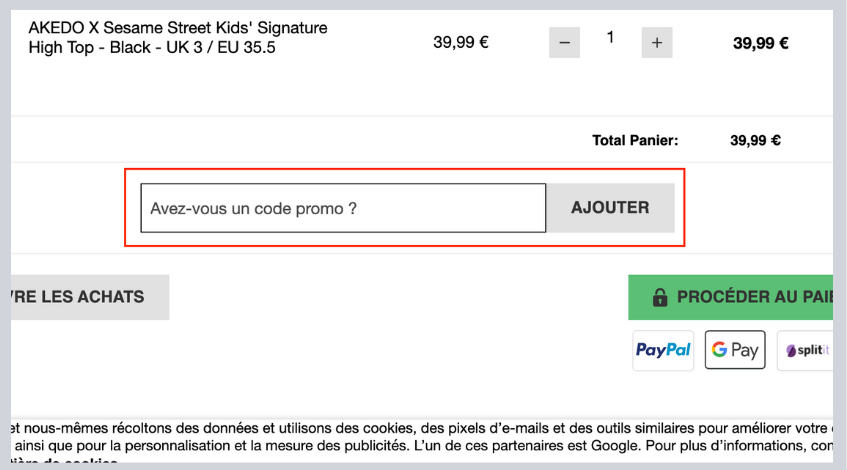Click the purple Splitit leaf logo
The height and width of the screenshot is (470, 847).
tap(791, 351)
